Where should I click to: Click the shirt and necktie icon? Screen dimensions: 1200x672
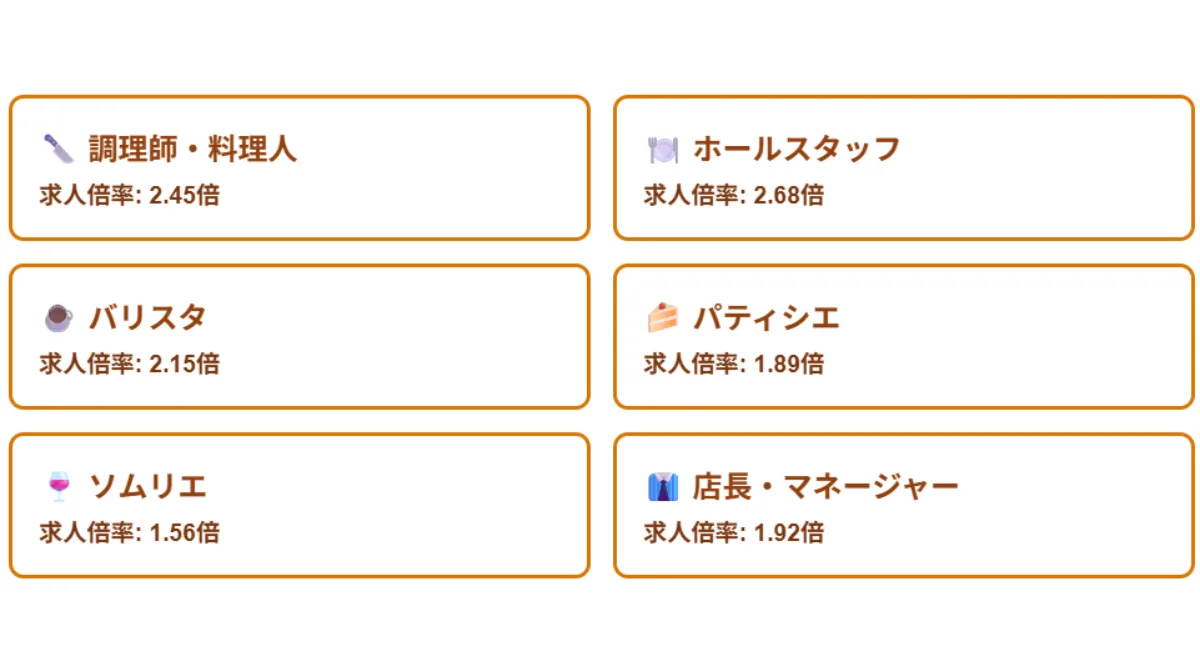point(663,487)
